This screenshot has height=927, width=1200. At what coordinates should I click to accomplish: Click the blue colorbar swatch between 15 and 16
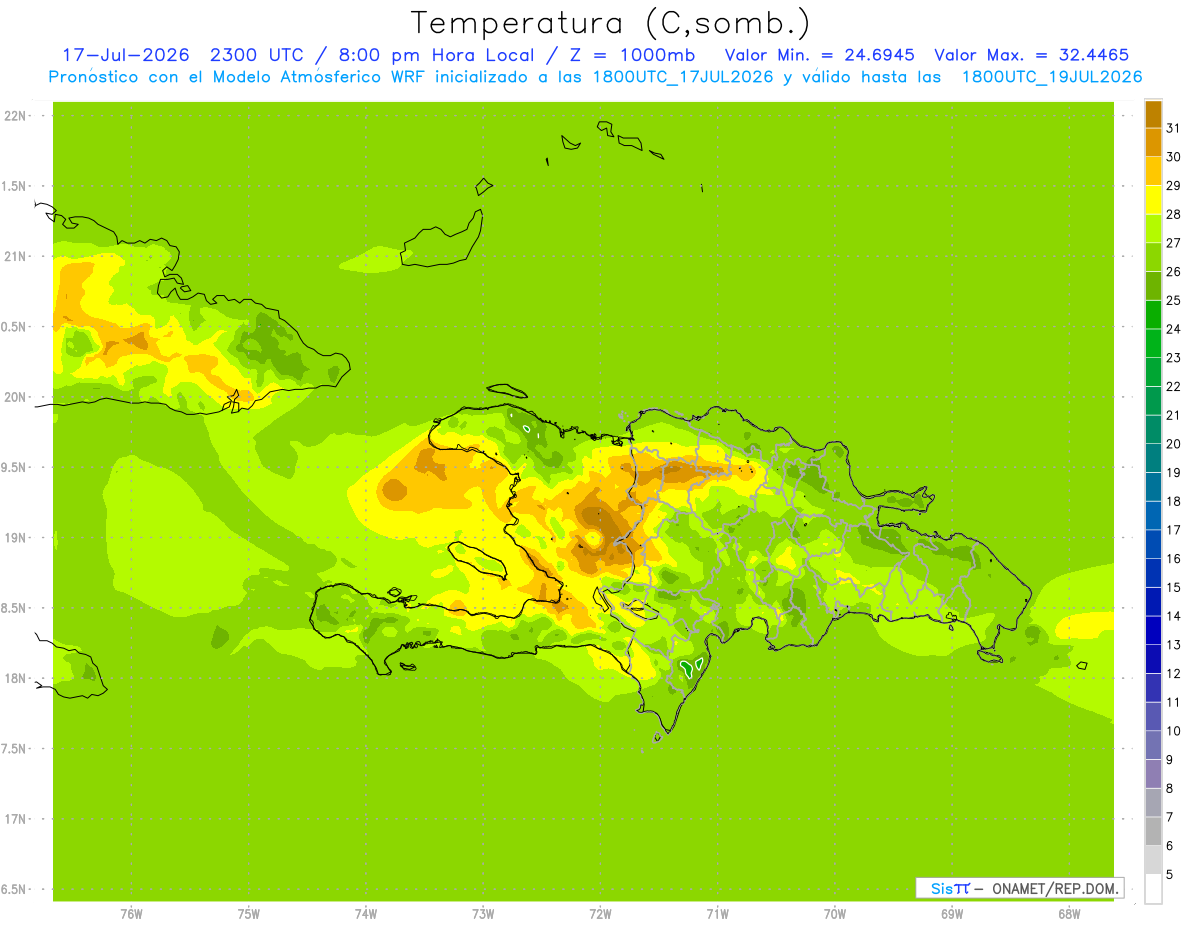tap(1153, 573)
